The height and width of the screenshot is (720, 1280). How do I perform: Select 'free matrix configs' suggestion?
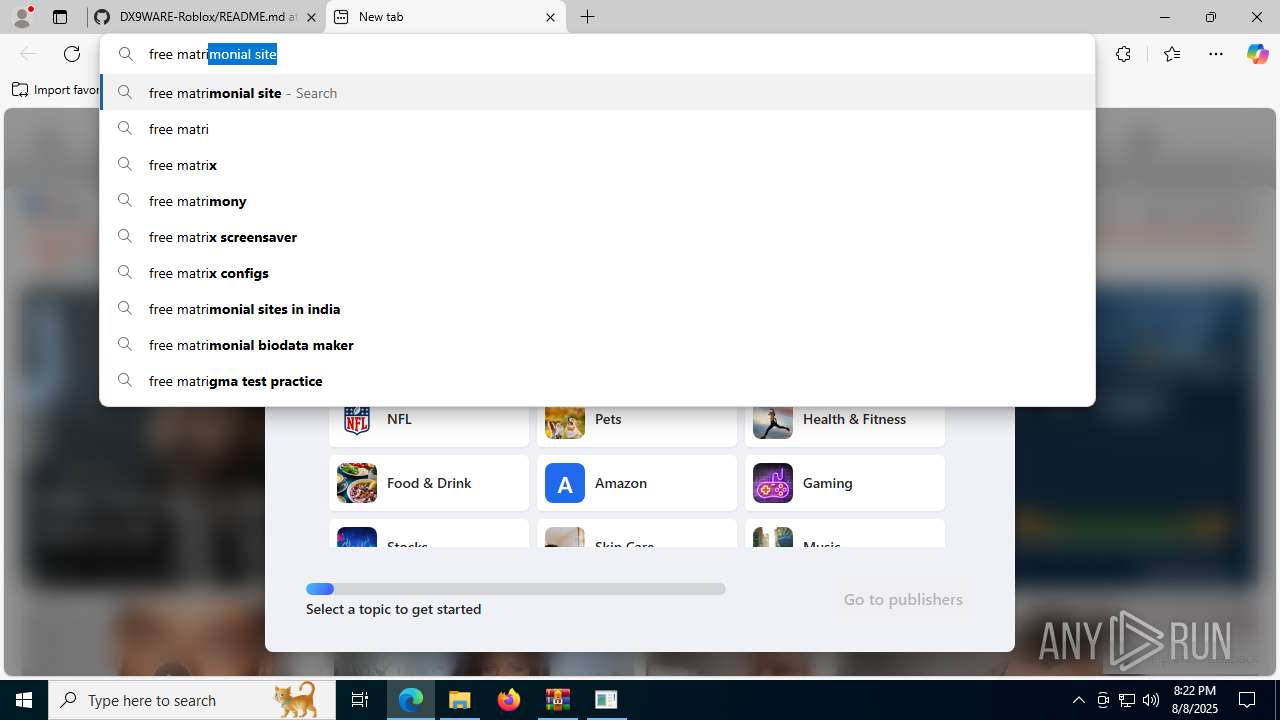[x=597, y=273]
